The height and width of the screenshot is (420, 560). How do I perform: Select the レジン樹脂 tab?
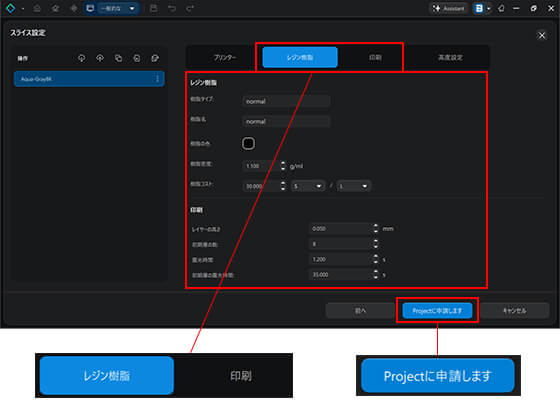point(300,57)
